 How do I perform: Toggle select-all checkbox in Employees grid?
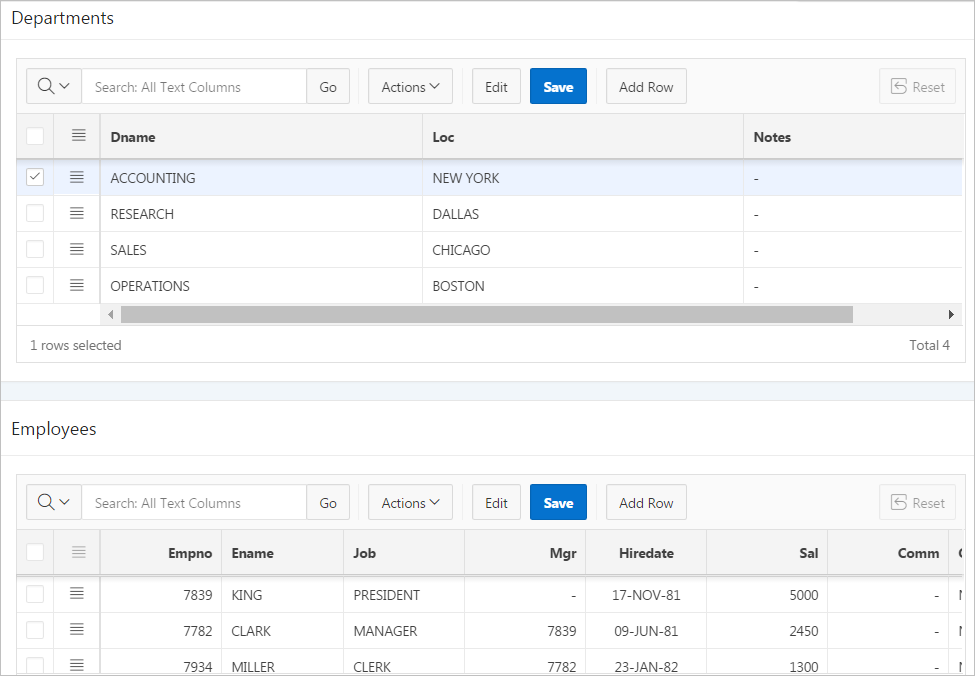point(35,552)
